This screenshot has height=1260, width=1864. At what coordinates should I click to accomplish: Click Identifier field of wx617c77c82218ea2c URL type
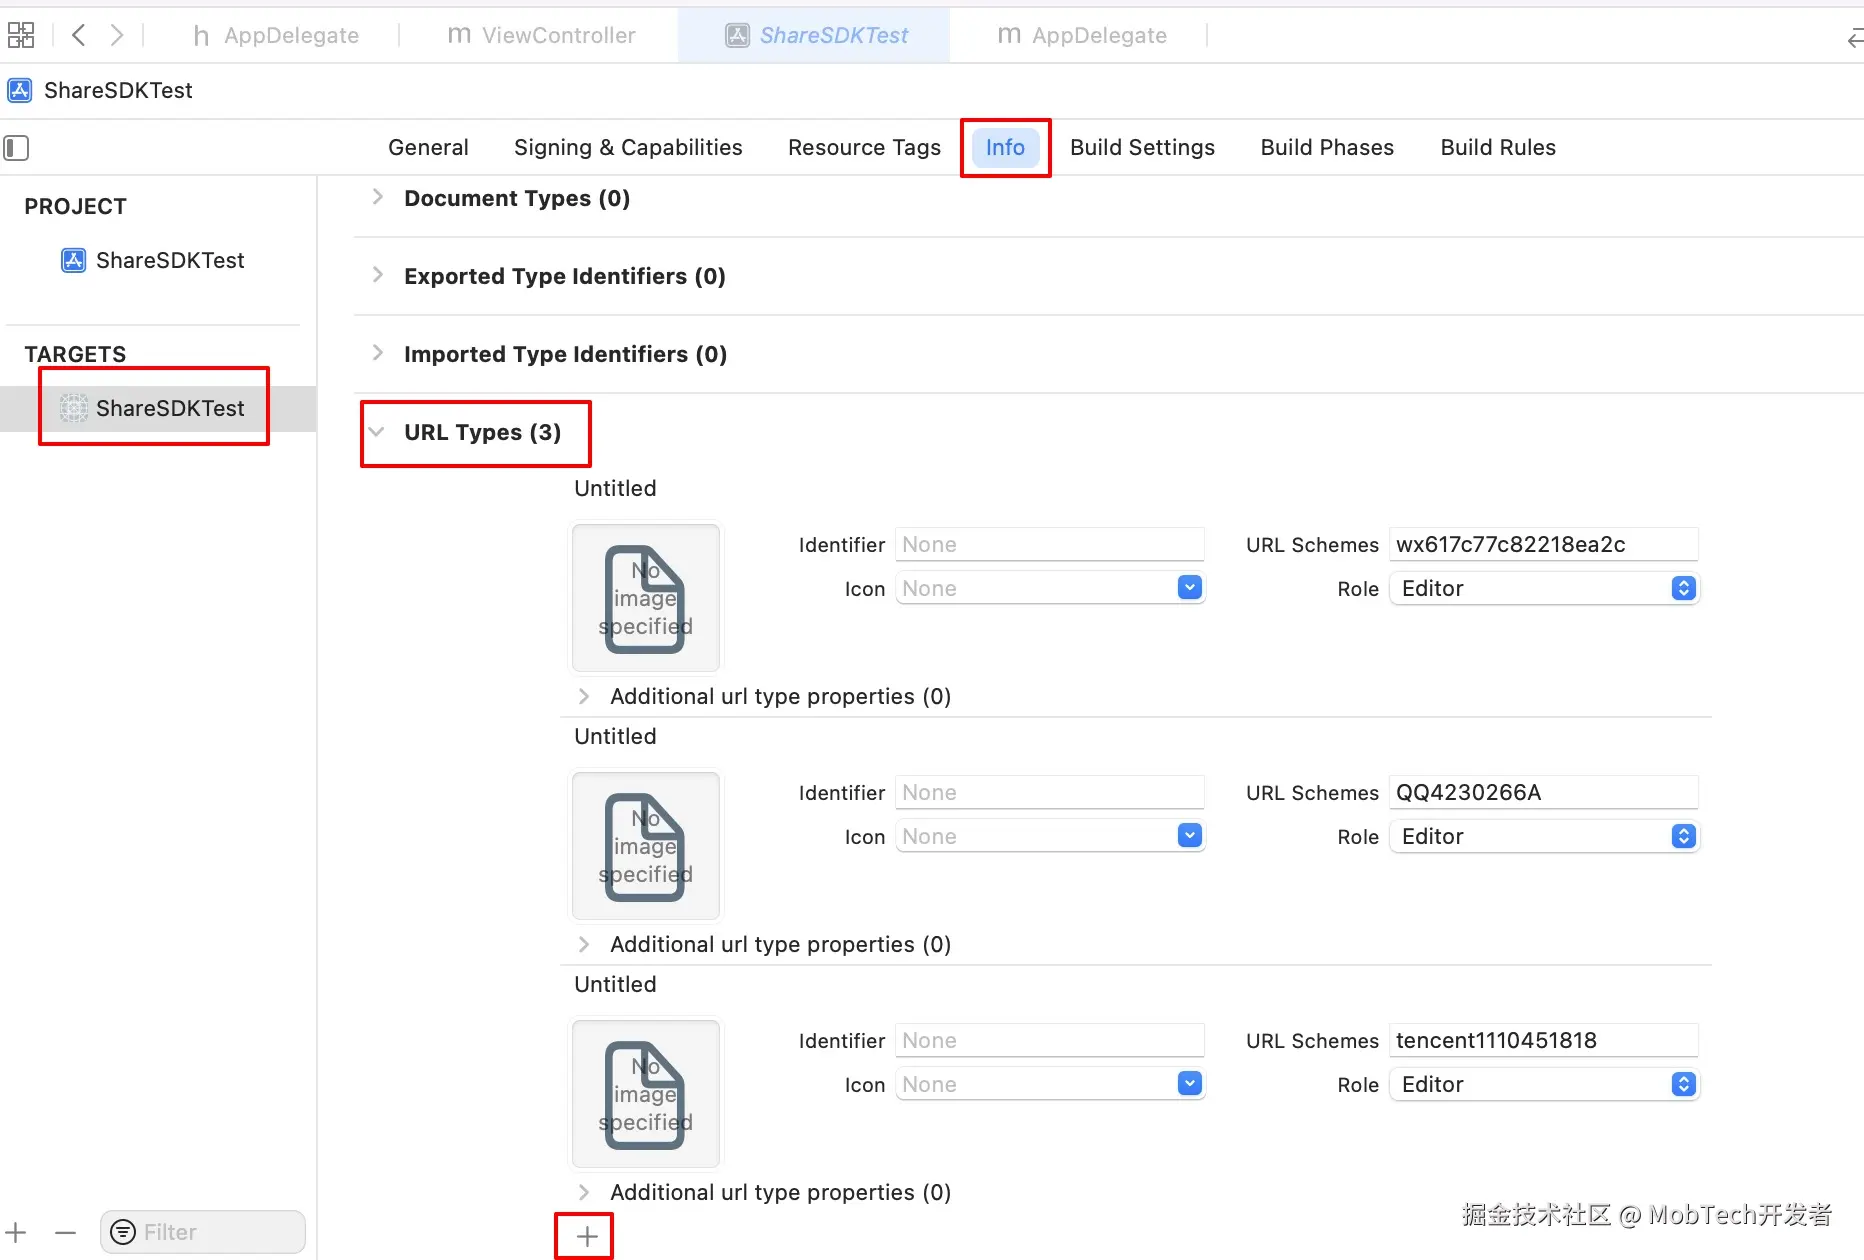[1050, 544]
